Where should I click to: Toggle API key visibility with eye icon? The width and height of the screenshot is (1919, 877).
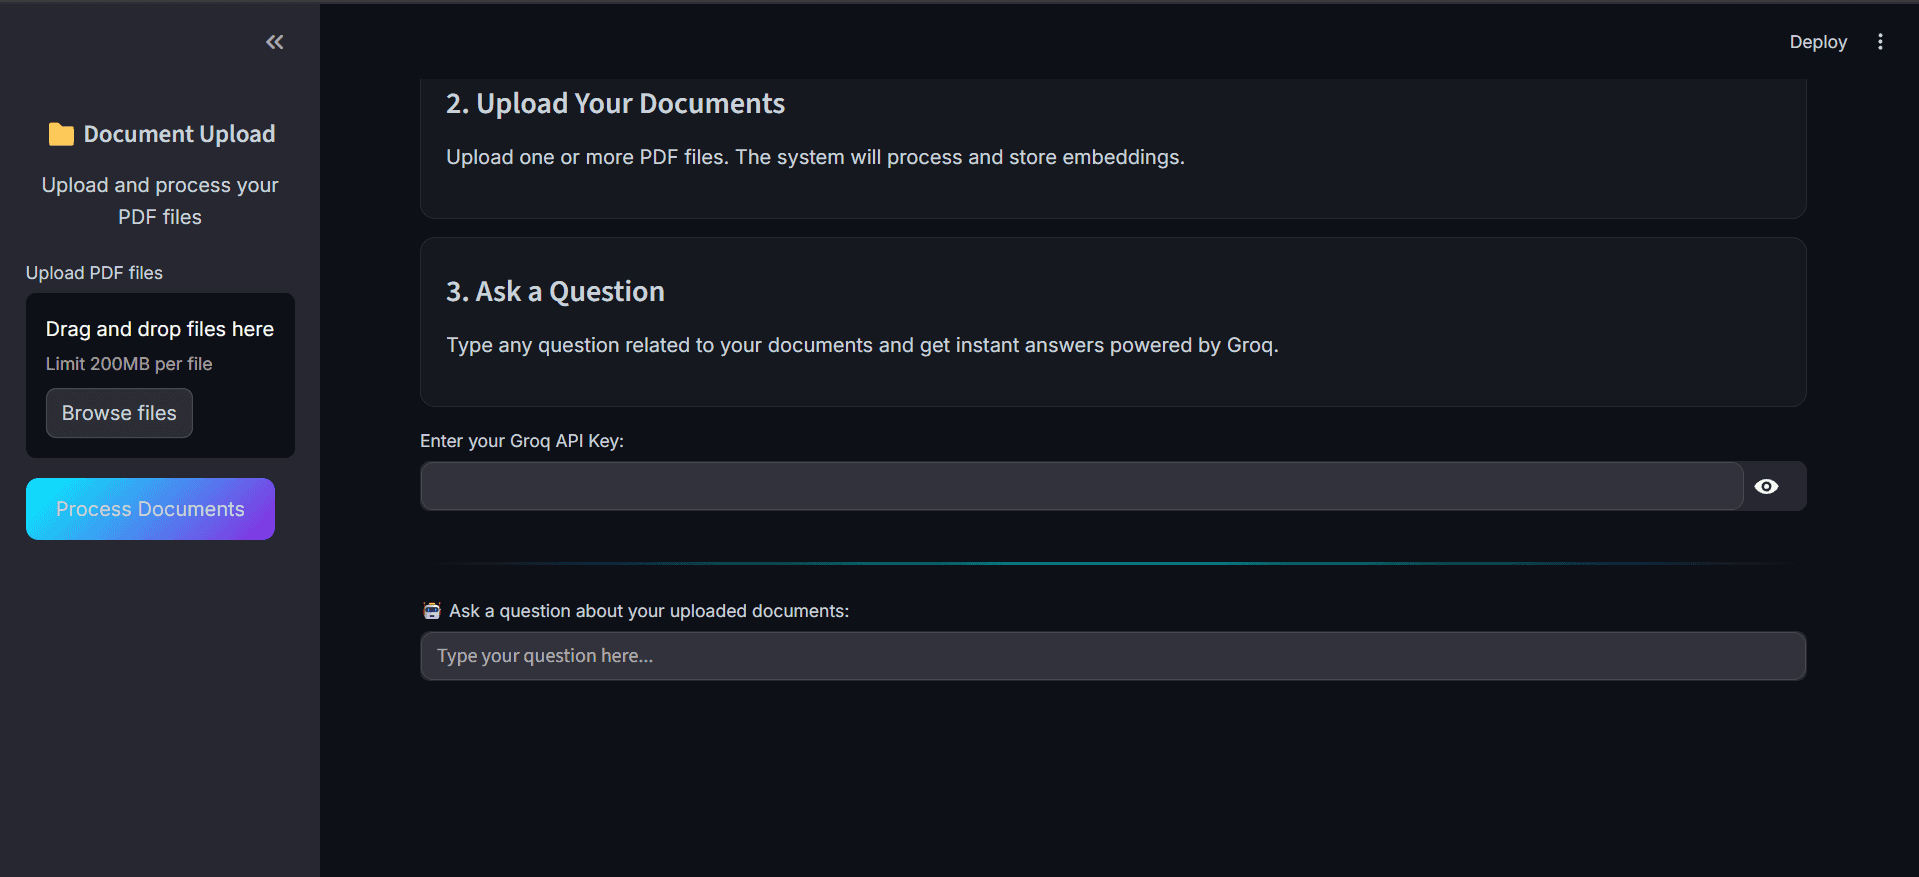click(x=1766, y=486)
